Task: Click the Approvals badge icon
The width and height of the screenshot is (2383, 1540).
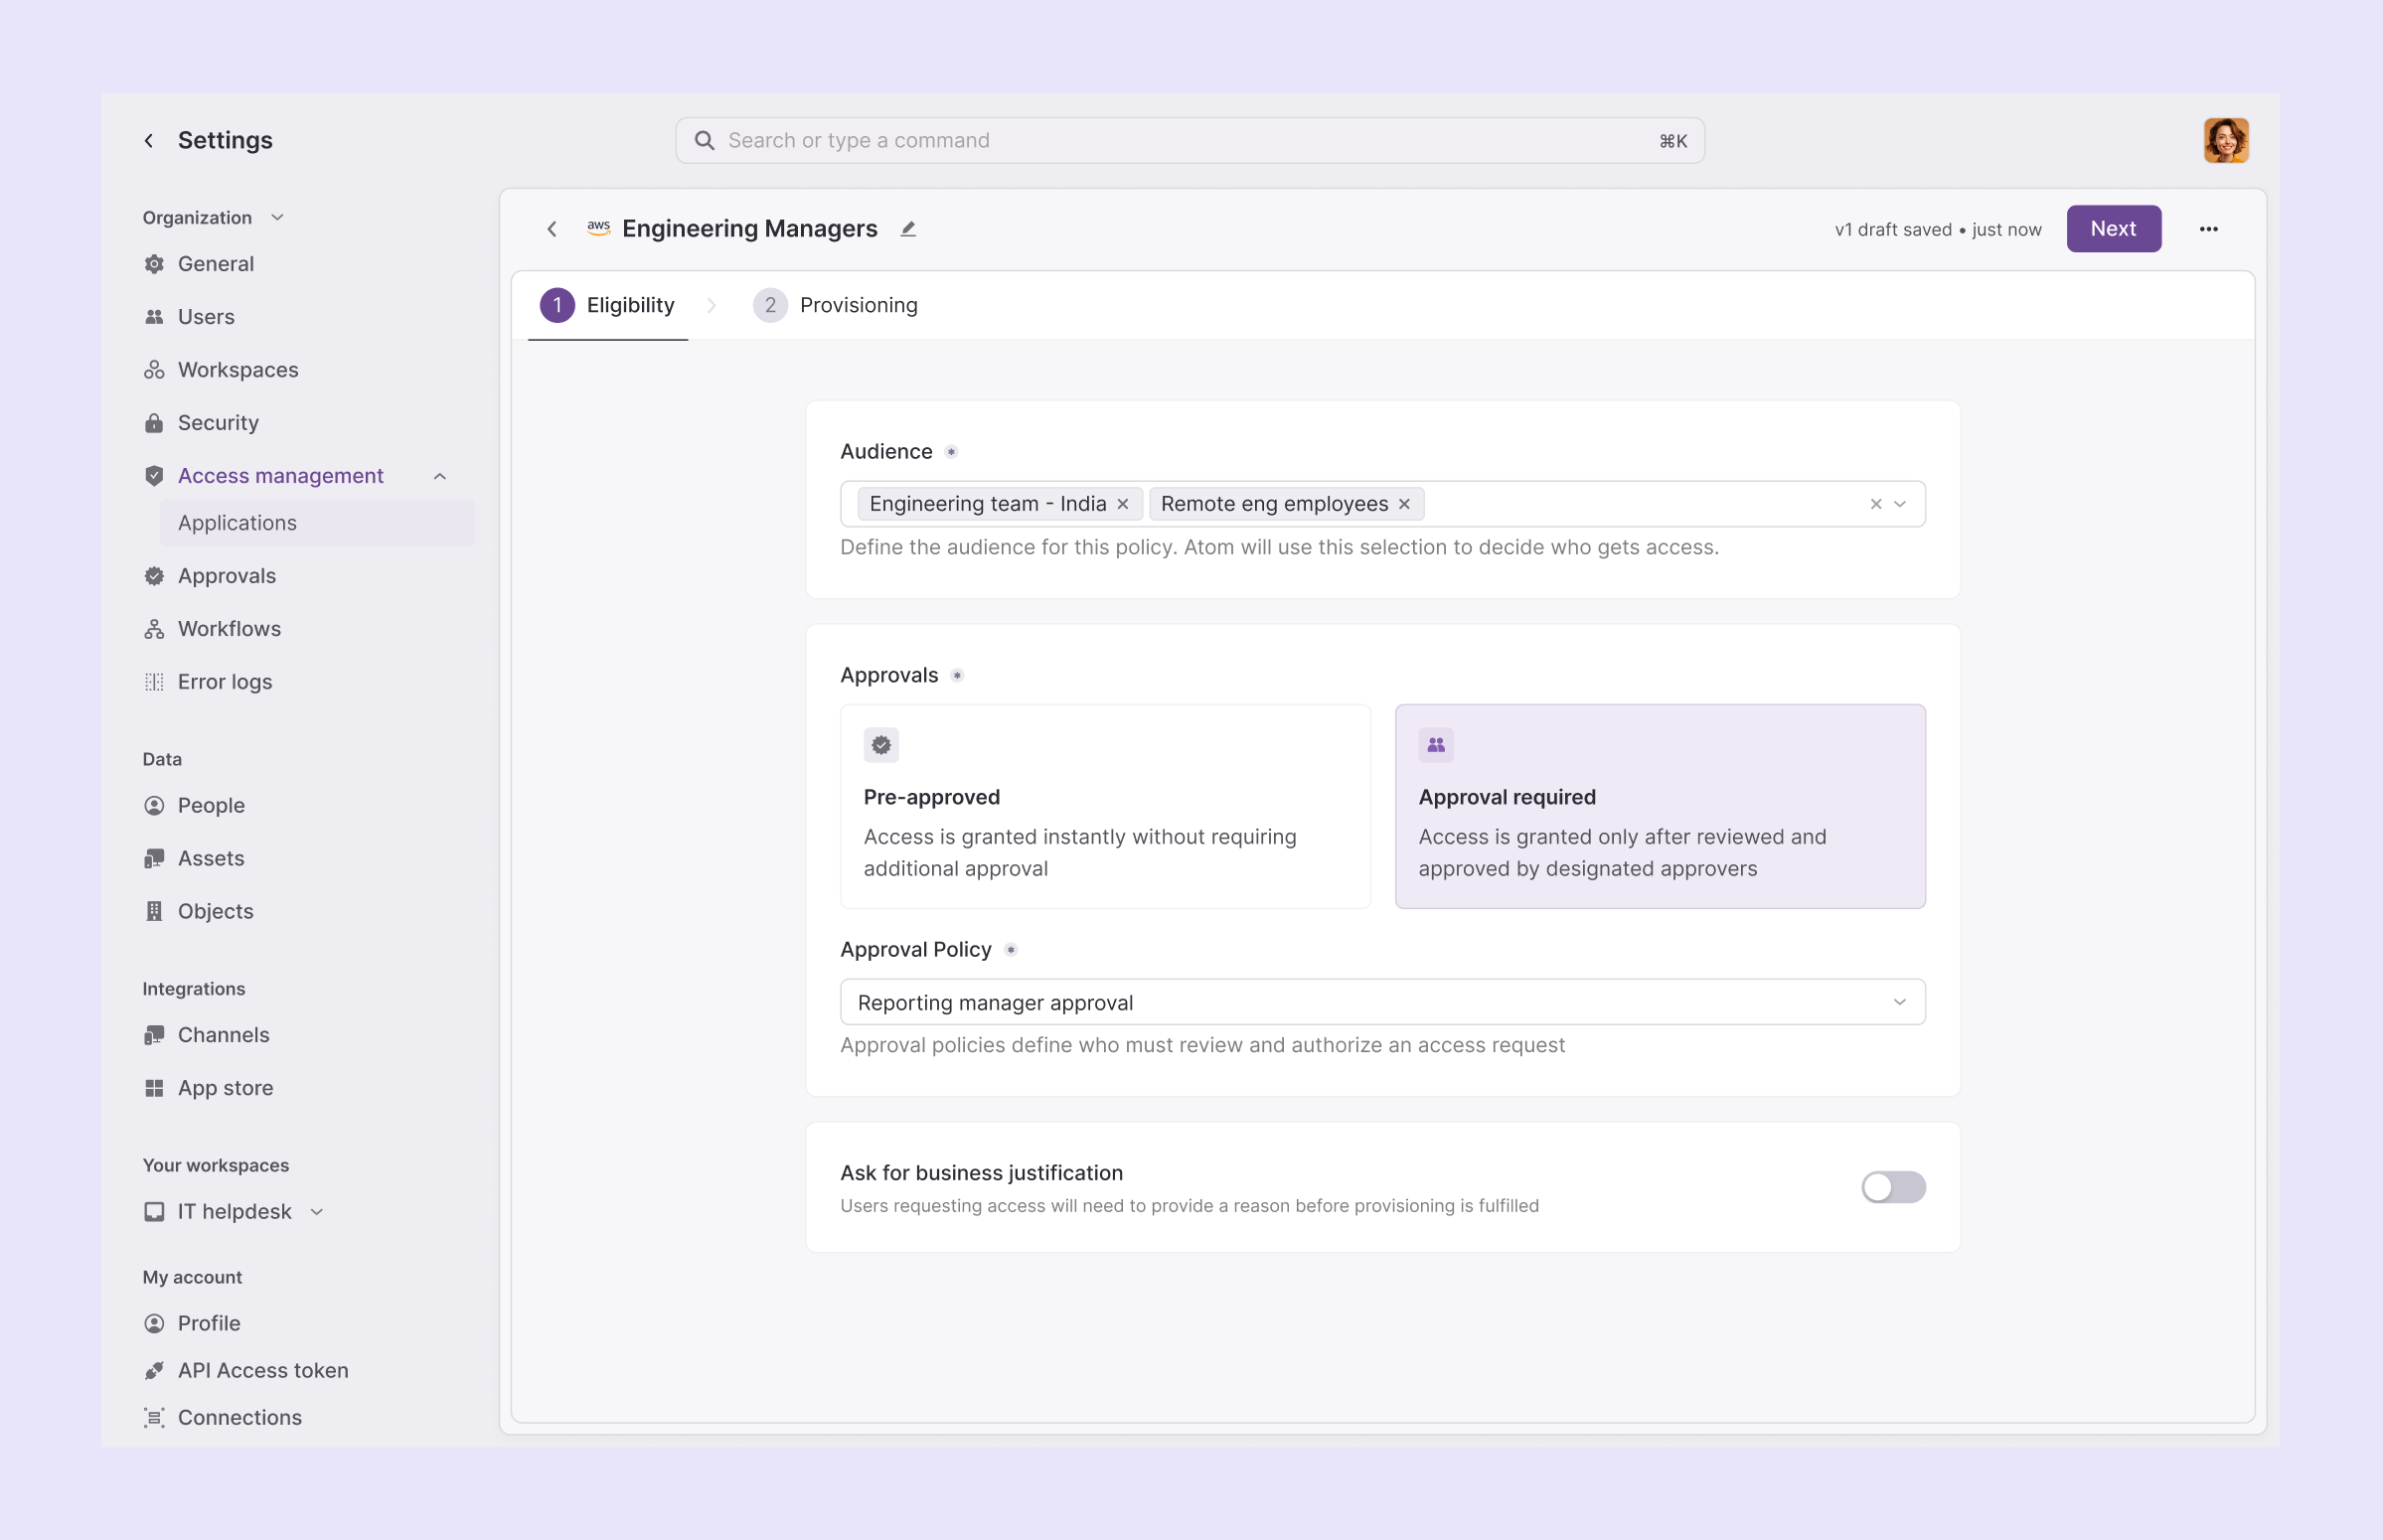Action: pos(155,575)
